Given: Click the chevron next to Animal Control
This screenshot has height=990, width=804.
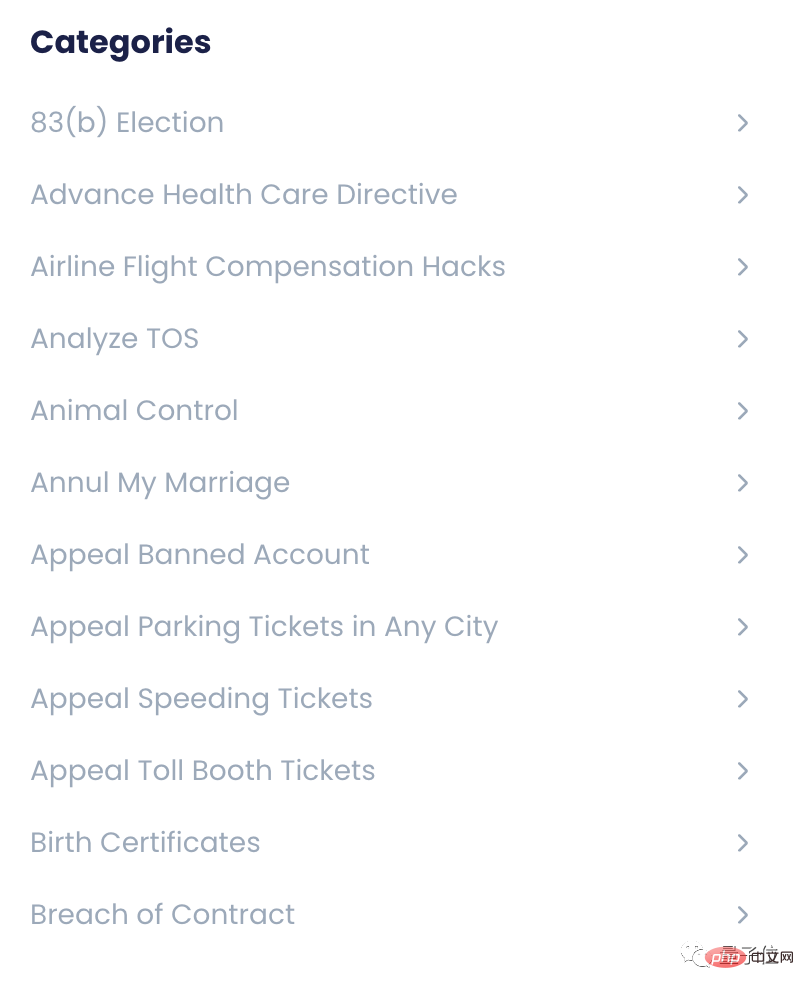Looking at the screenshot, I should 742,411.
